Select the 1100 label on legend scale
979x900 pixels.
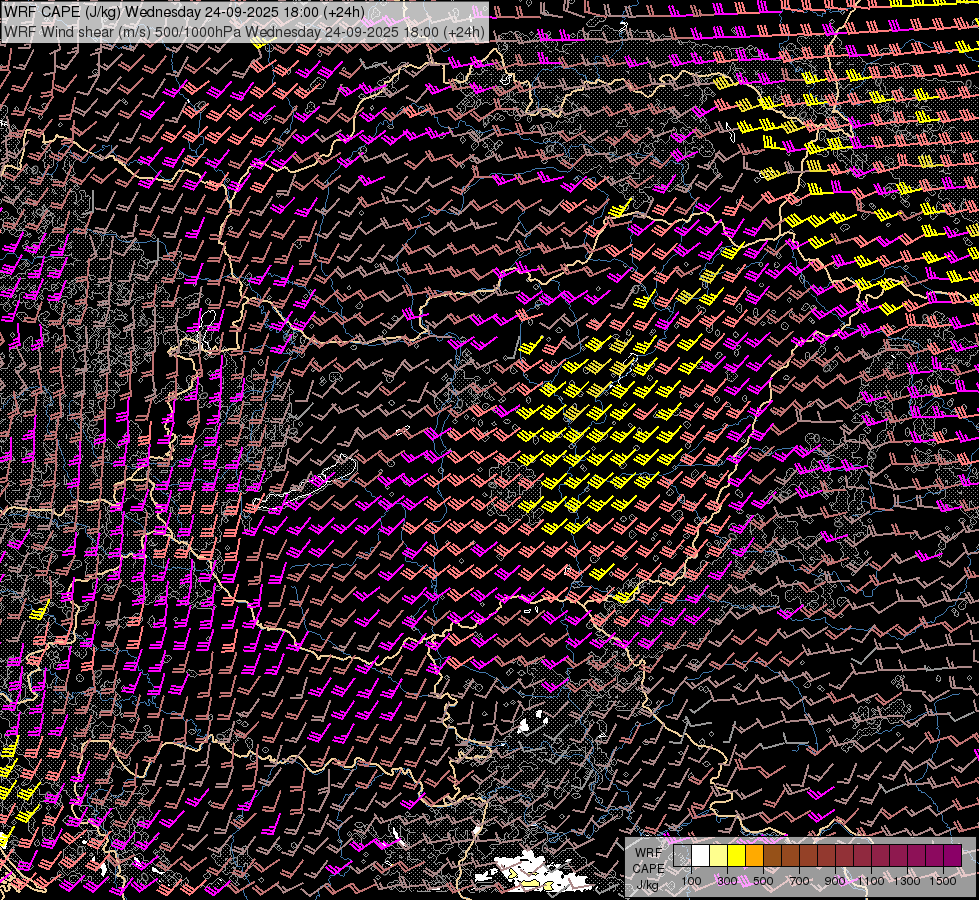pos(870,881)
